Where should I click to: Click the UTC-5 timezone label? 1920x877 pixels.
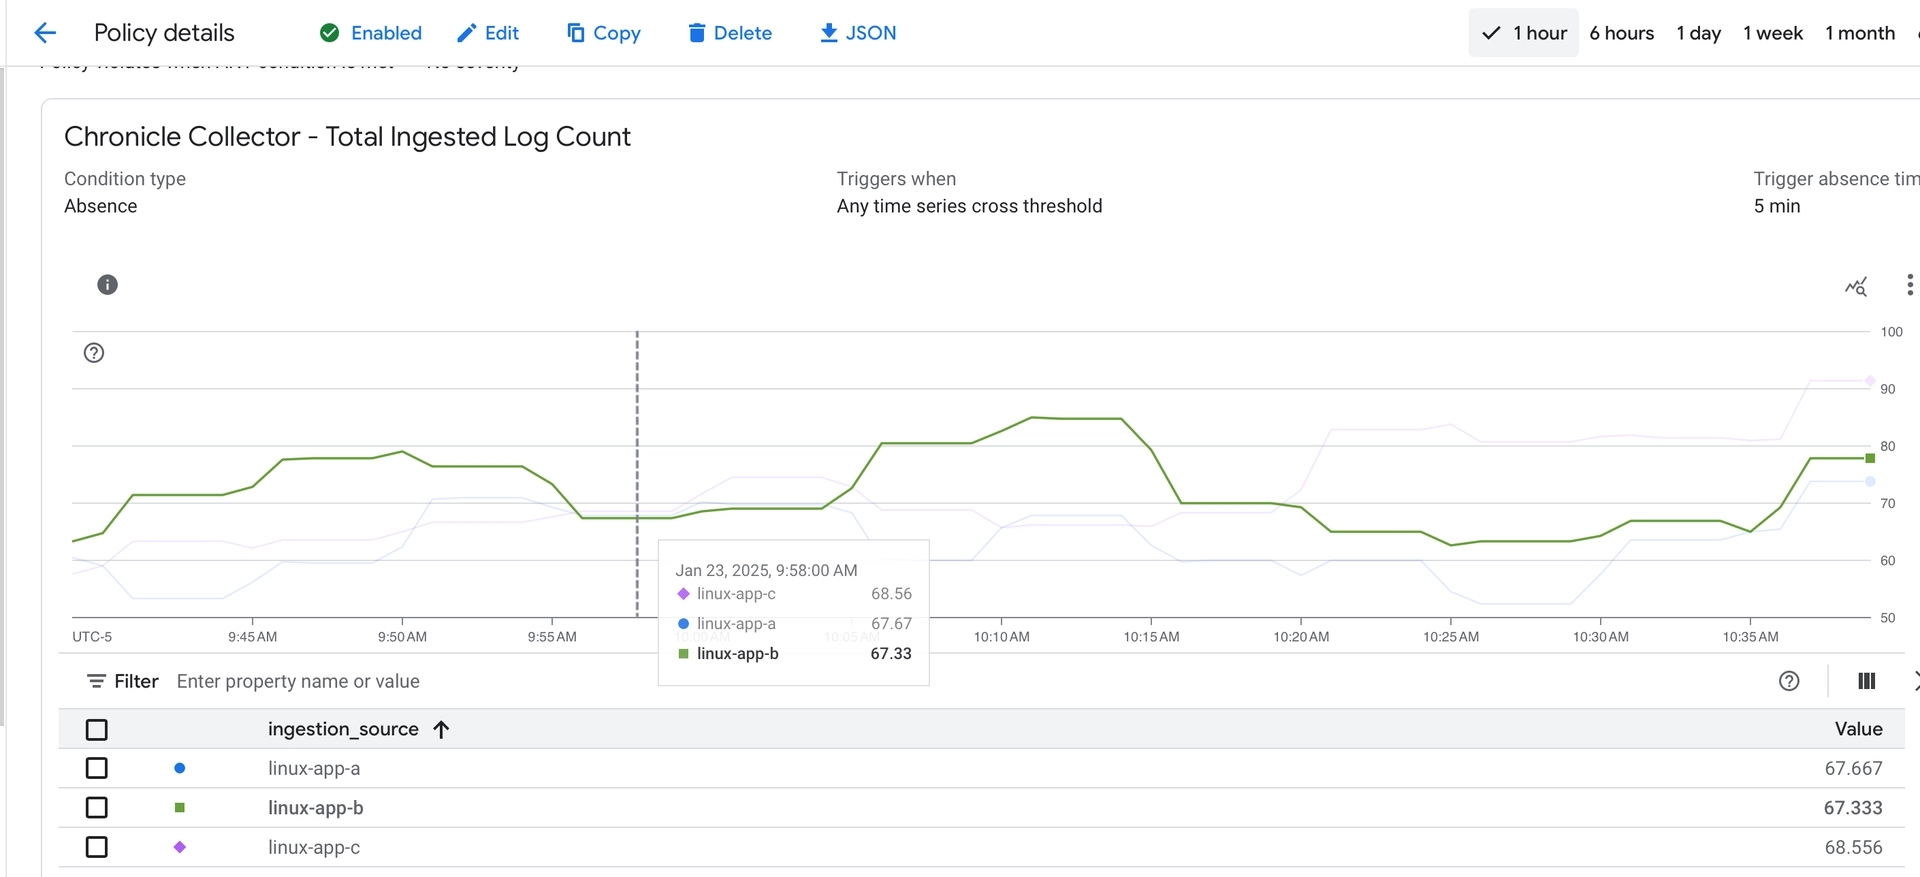(92, 637)
